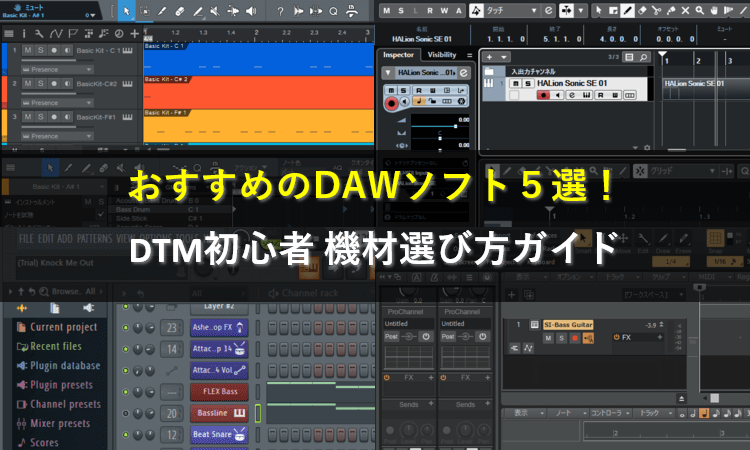The image size is (750, 450).
Task: Click the Q quantize icon in Studio One toolbar
Action: [333, 11]
